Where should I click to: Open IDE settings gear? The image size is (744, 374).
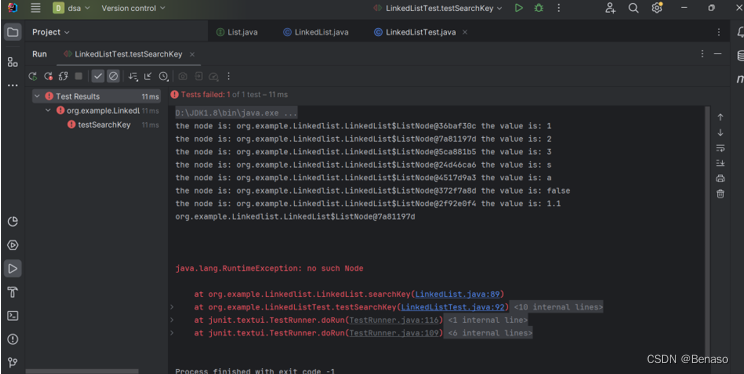click(x=657, y=8)
